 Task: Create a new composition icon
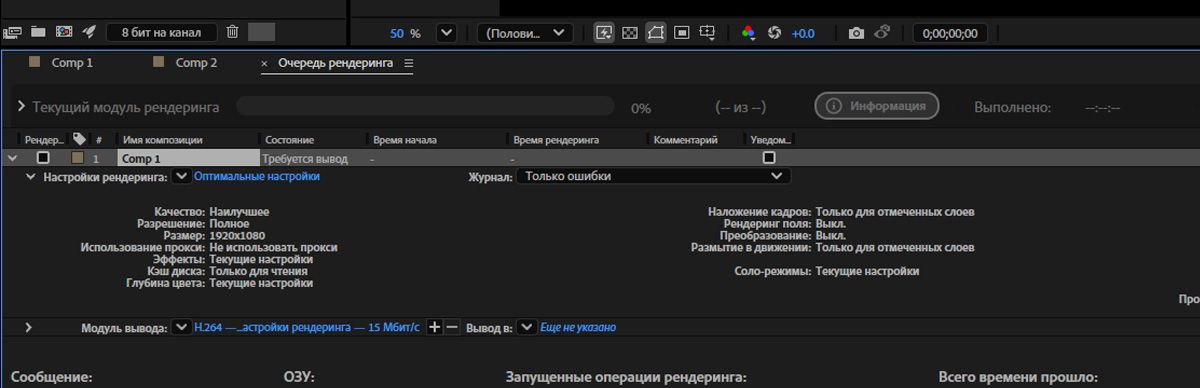(63, 32)
